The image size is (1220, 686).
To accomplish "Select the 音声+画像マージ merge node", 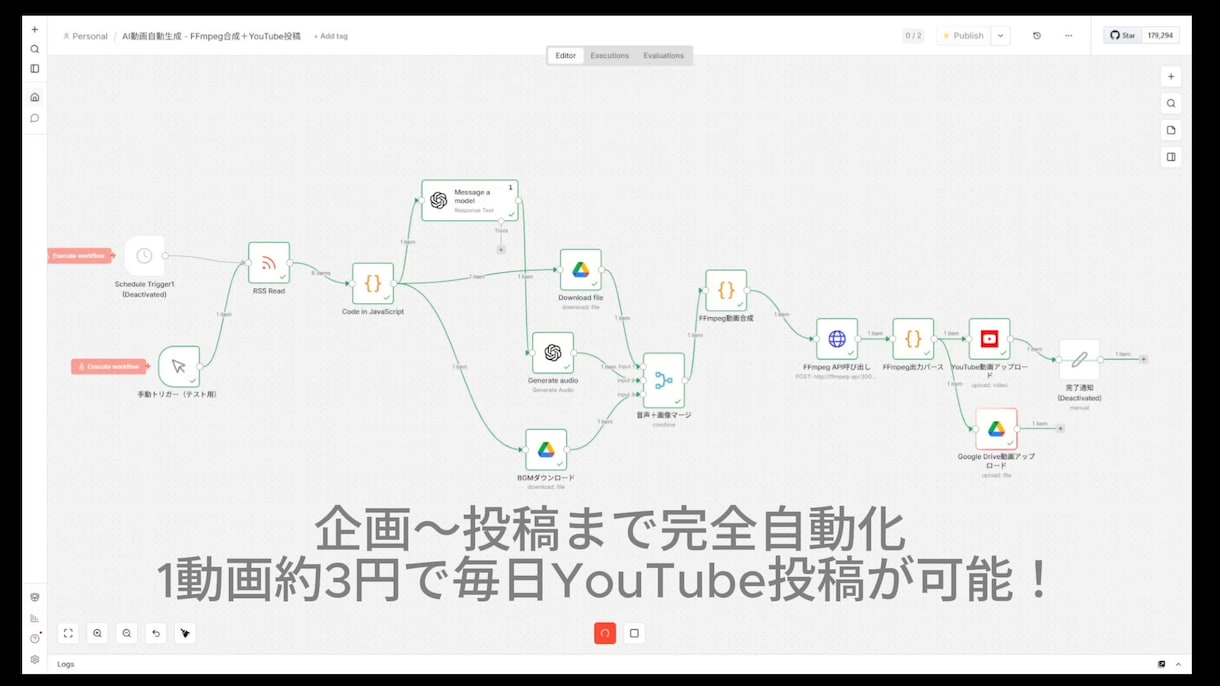I will 664,380.
